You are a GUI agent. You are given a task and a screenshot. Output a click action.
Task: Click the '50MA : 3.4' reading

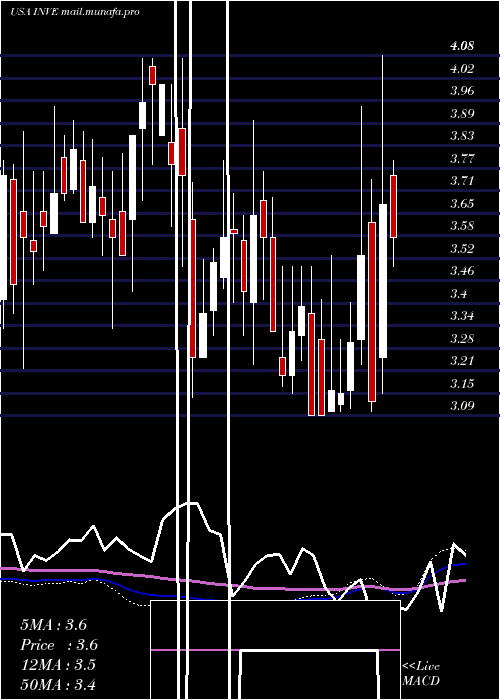click(58, 684)
